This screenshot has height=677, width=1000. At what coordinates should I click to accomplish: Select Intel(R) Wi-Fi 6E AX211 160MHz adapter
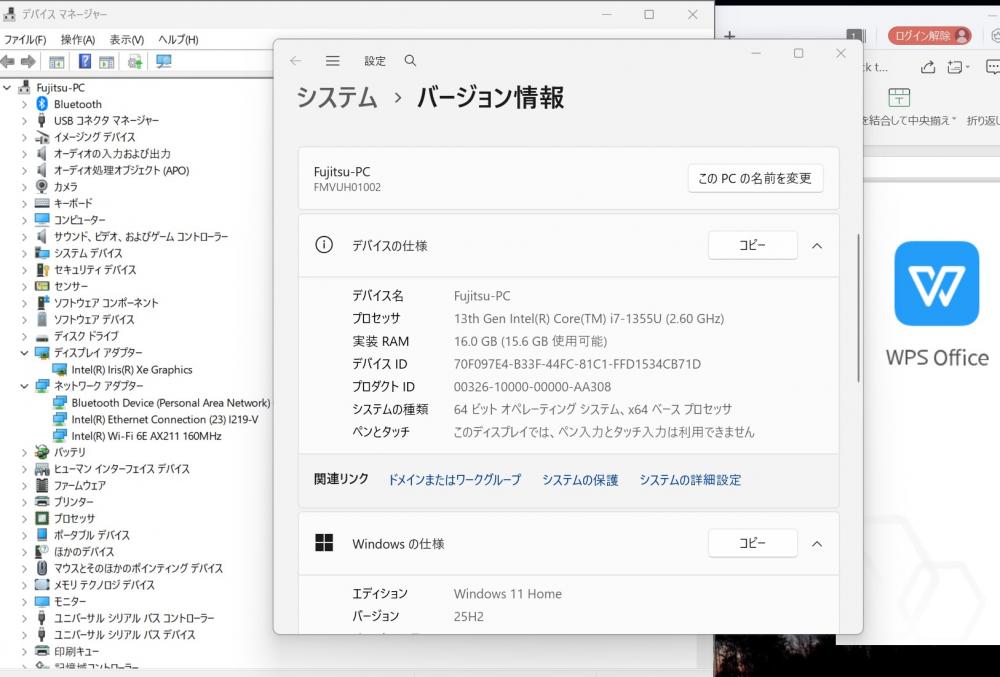click(x=146, y=436)
